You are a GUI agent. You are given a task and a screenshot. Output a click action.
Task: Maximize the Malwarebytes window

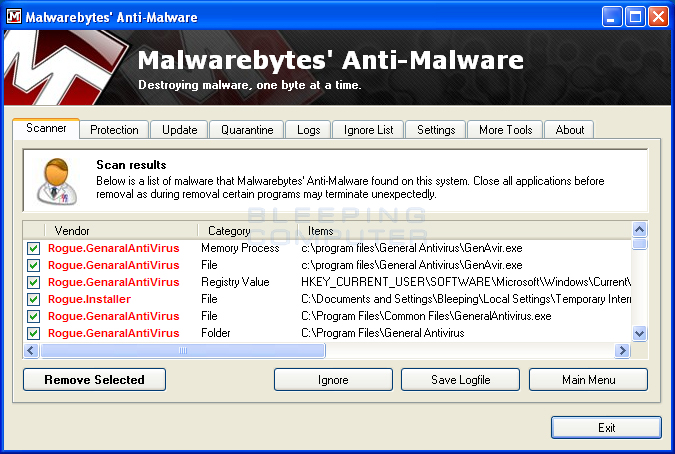coord(635,17)
